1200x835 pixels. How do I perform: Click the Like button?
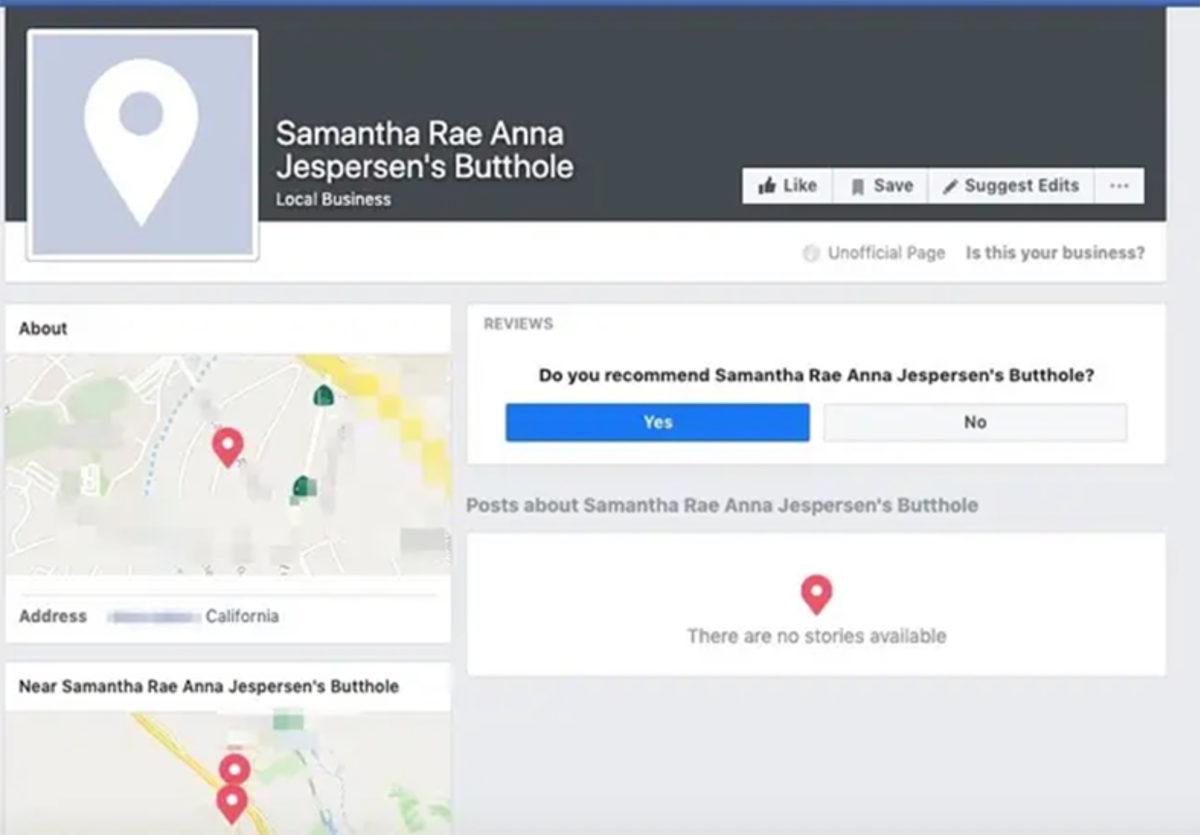point(787,185)
